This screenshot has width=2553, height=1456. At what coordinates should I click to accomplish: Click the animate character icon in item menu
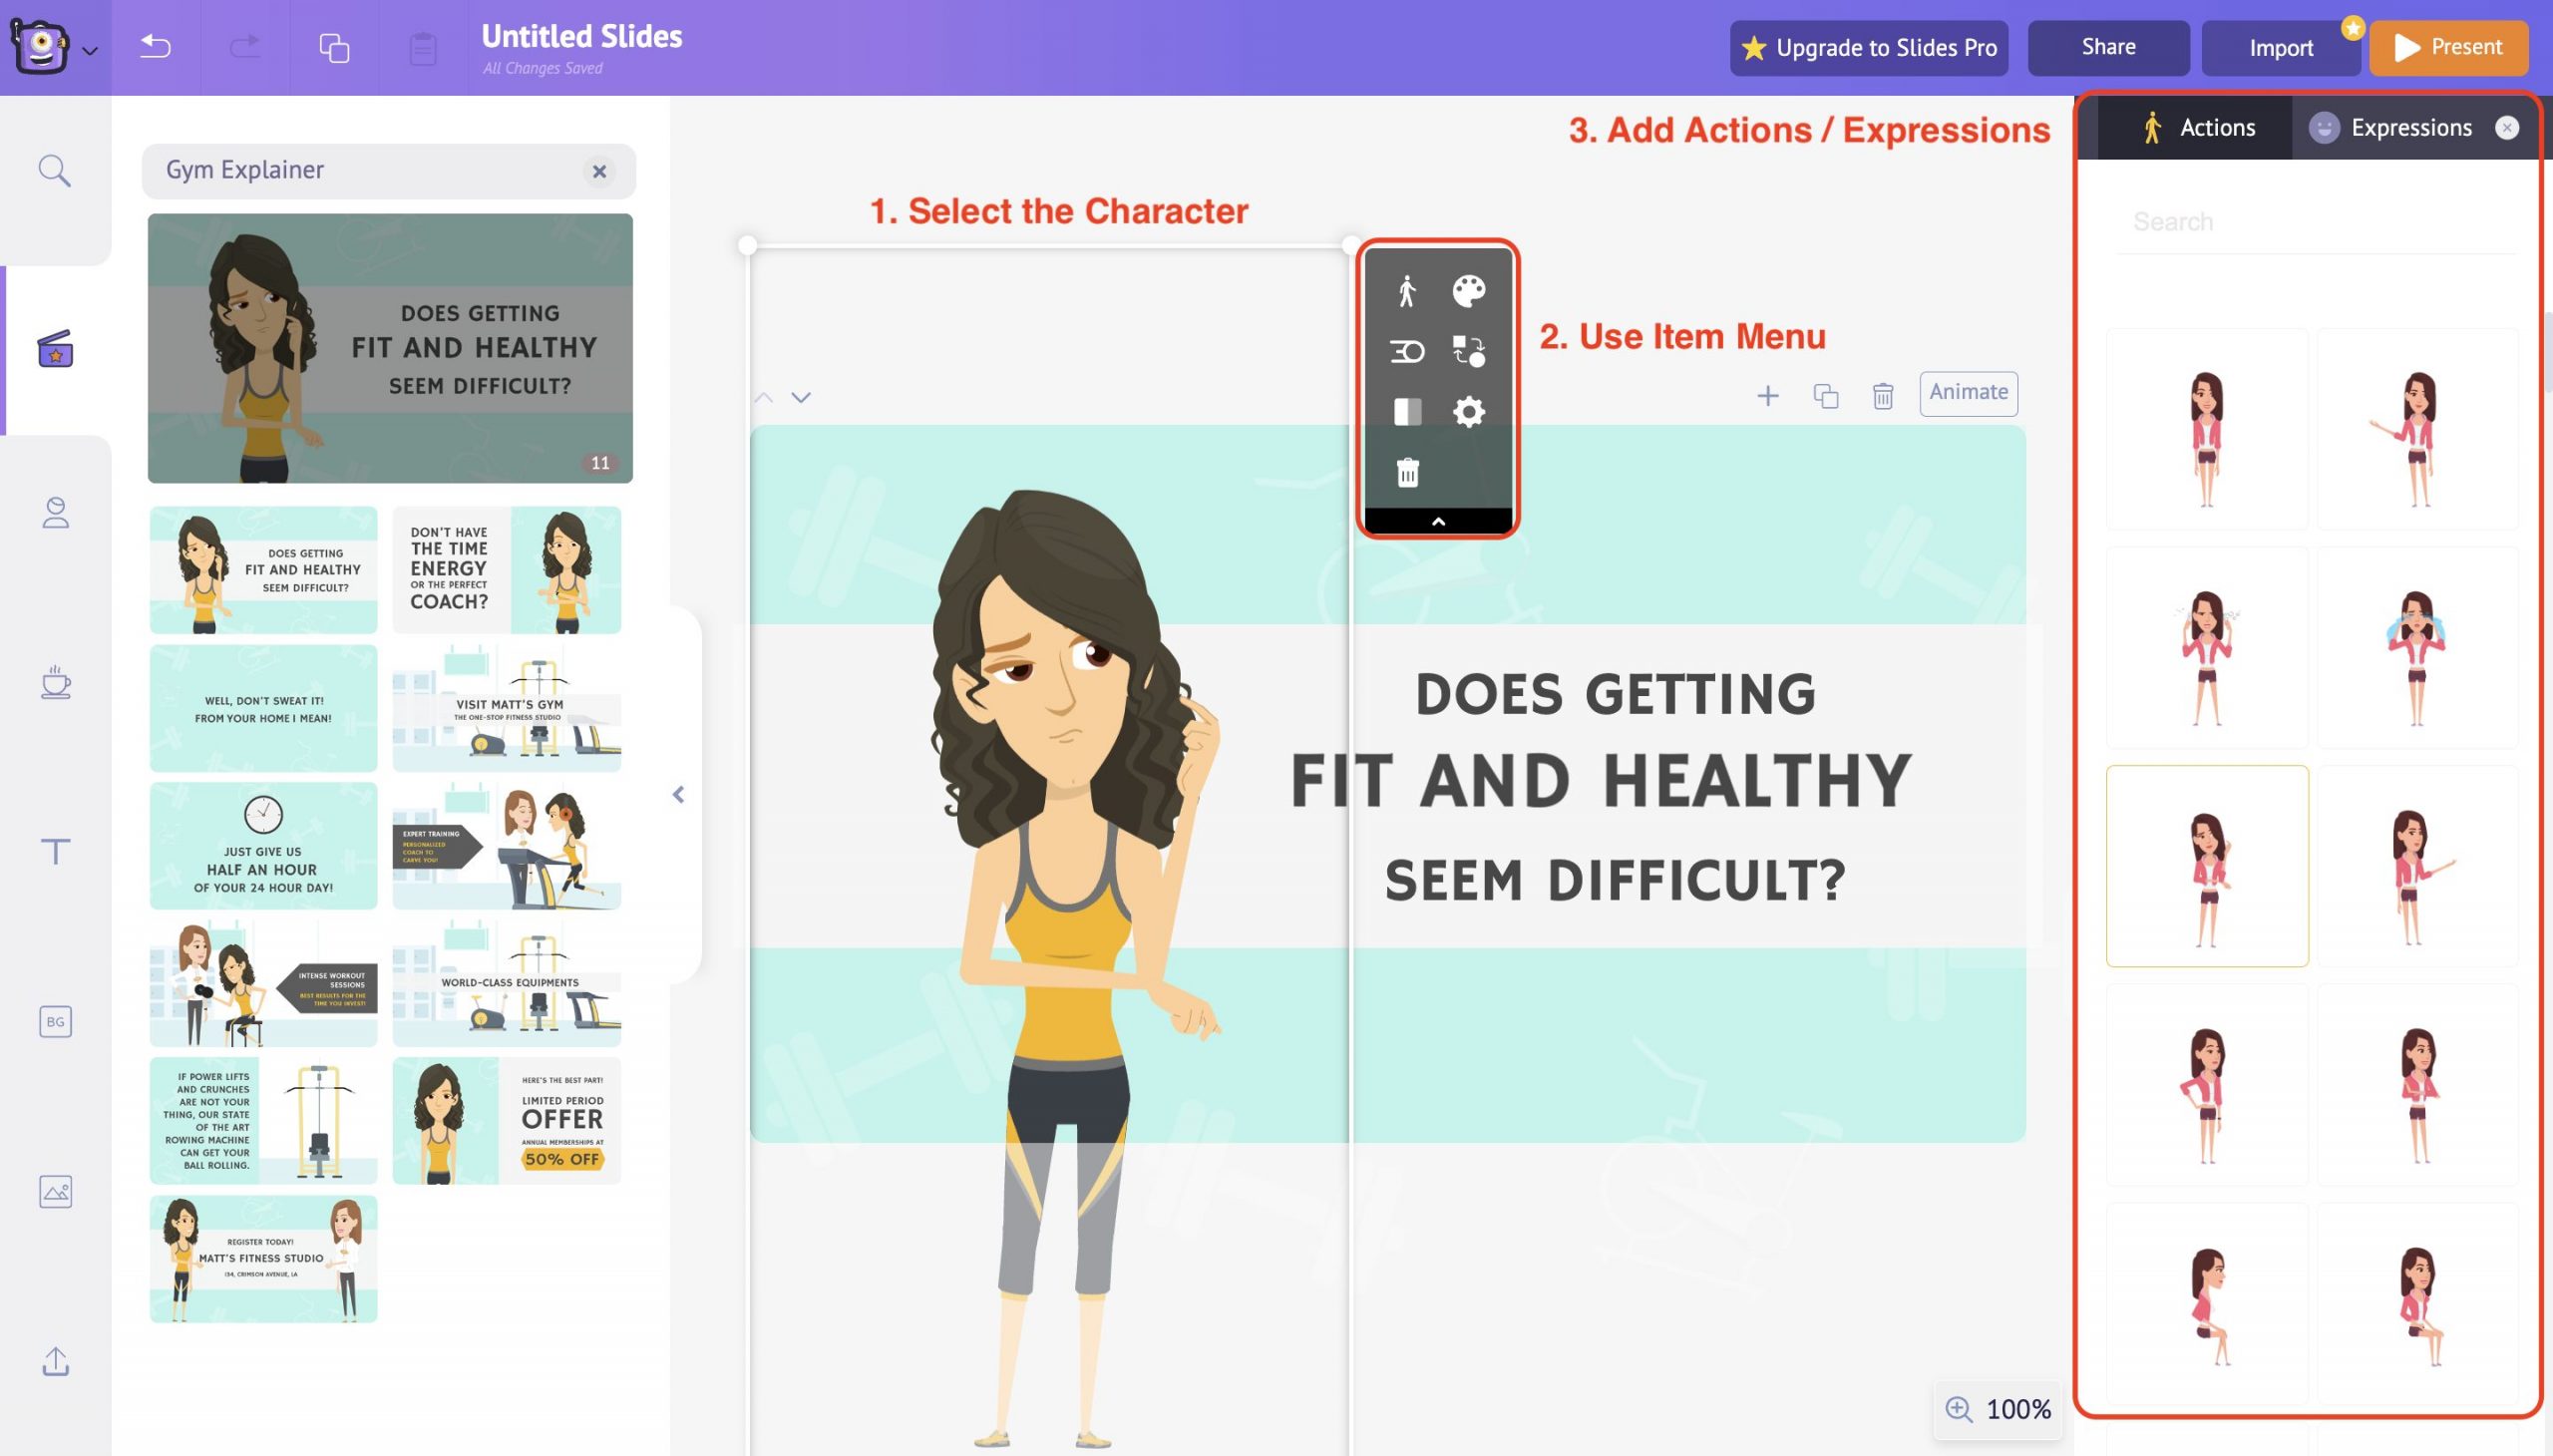tap(1408, 289)
